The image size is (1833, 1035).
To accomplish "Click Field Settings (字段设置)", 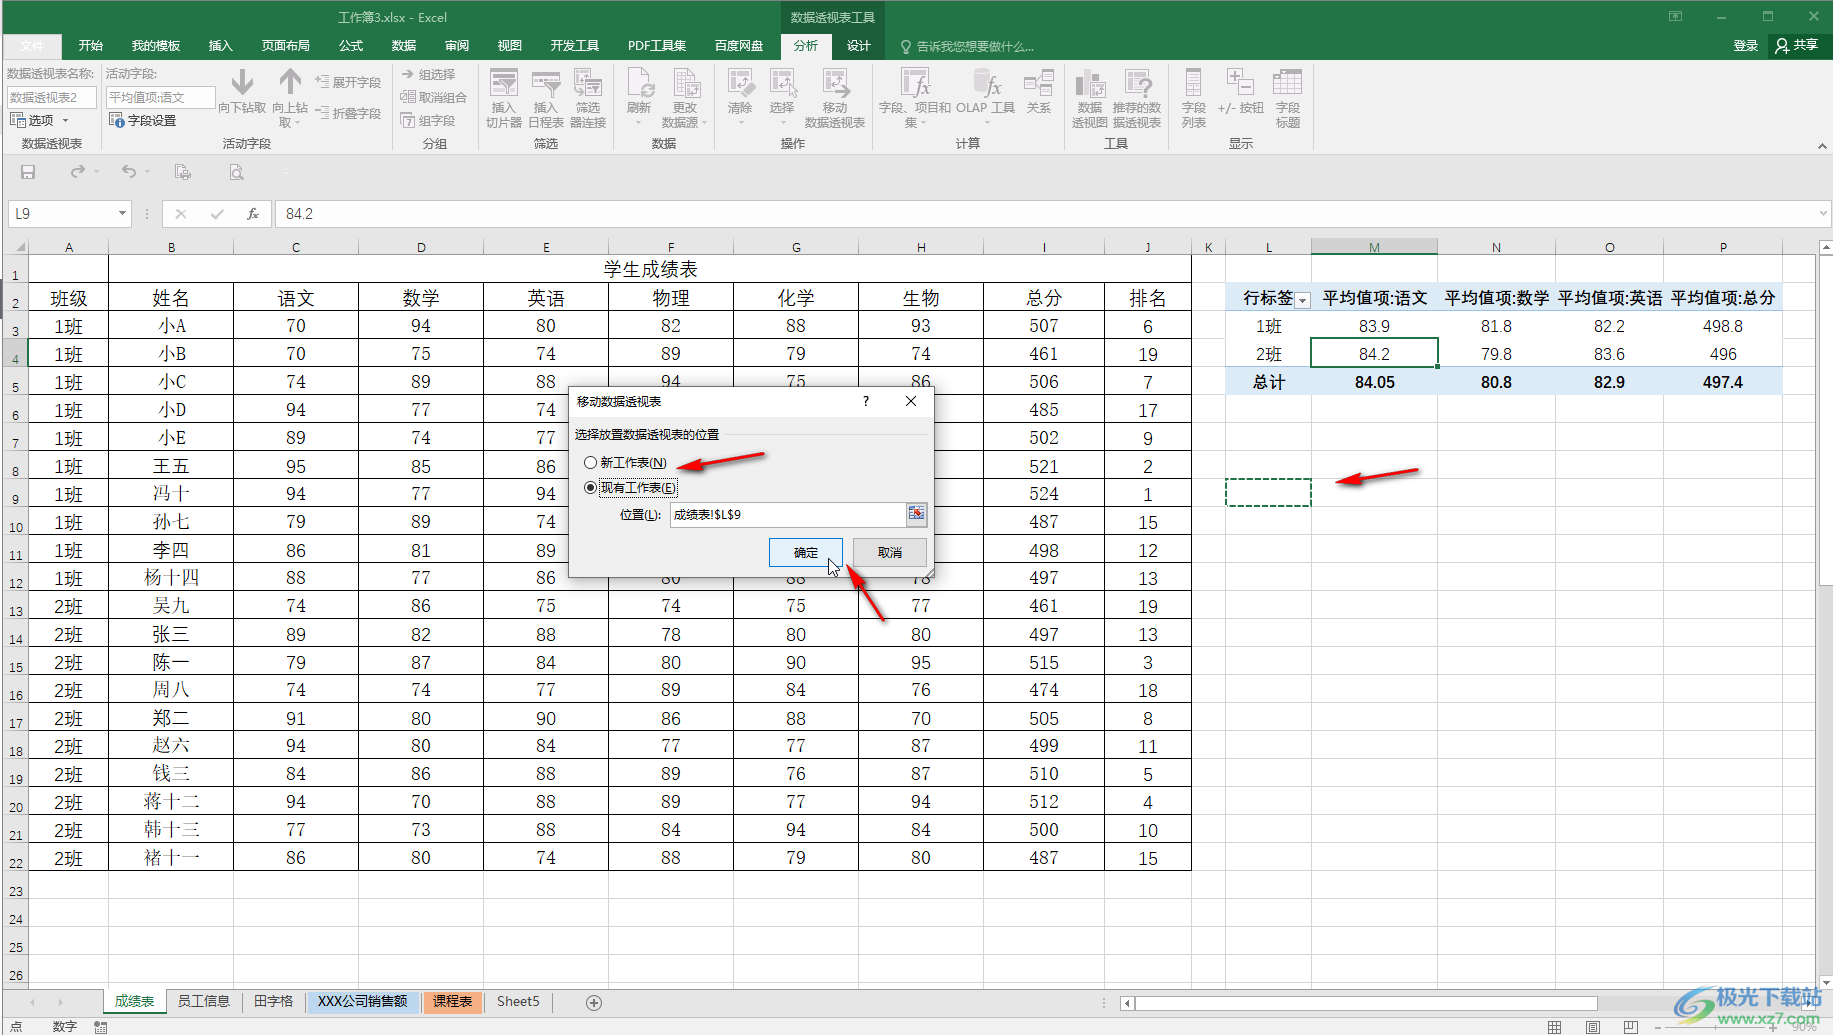I will [142, 120].
